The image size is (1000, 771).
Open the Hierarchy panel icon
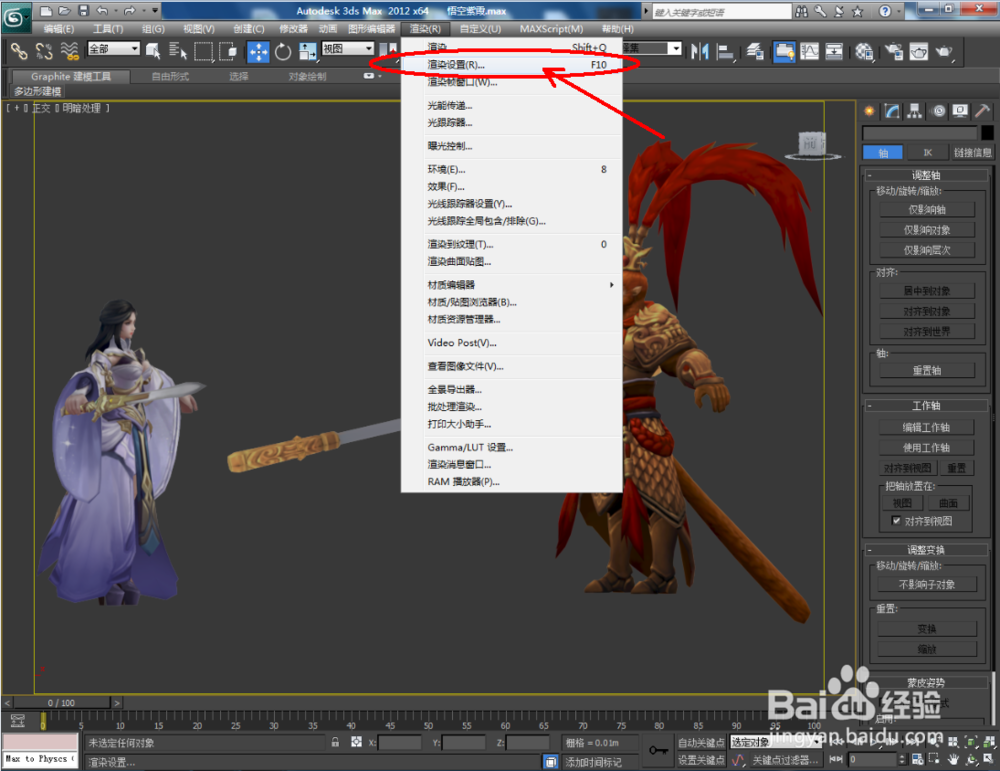(x=915, y=112)
